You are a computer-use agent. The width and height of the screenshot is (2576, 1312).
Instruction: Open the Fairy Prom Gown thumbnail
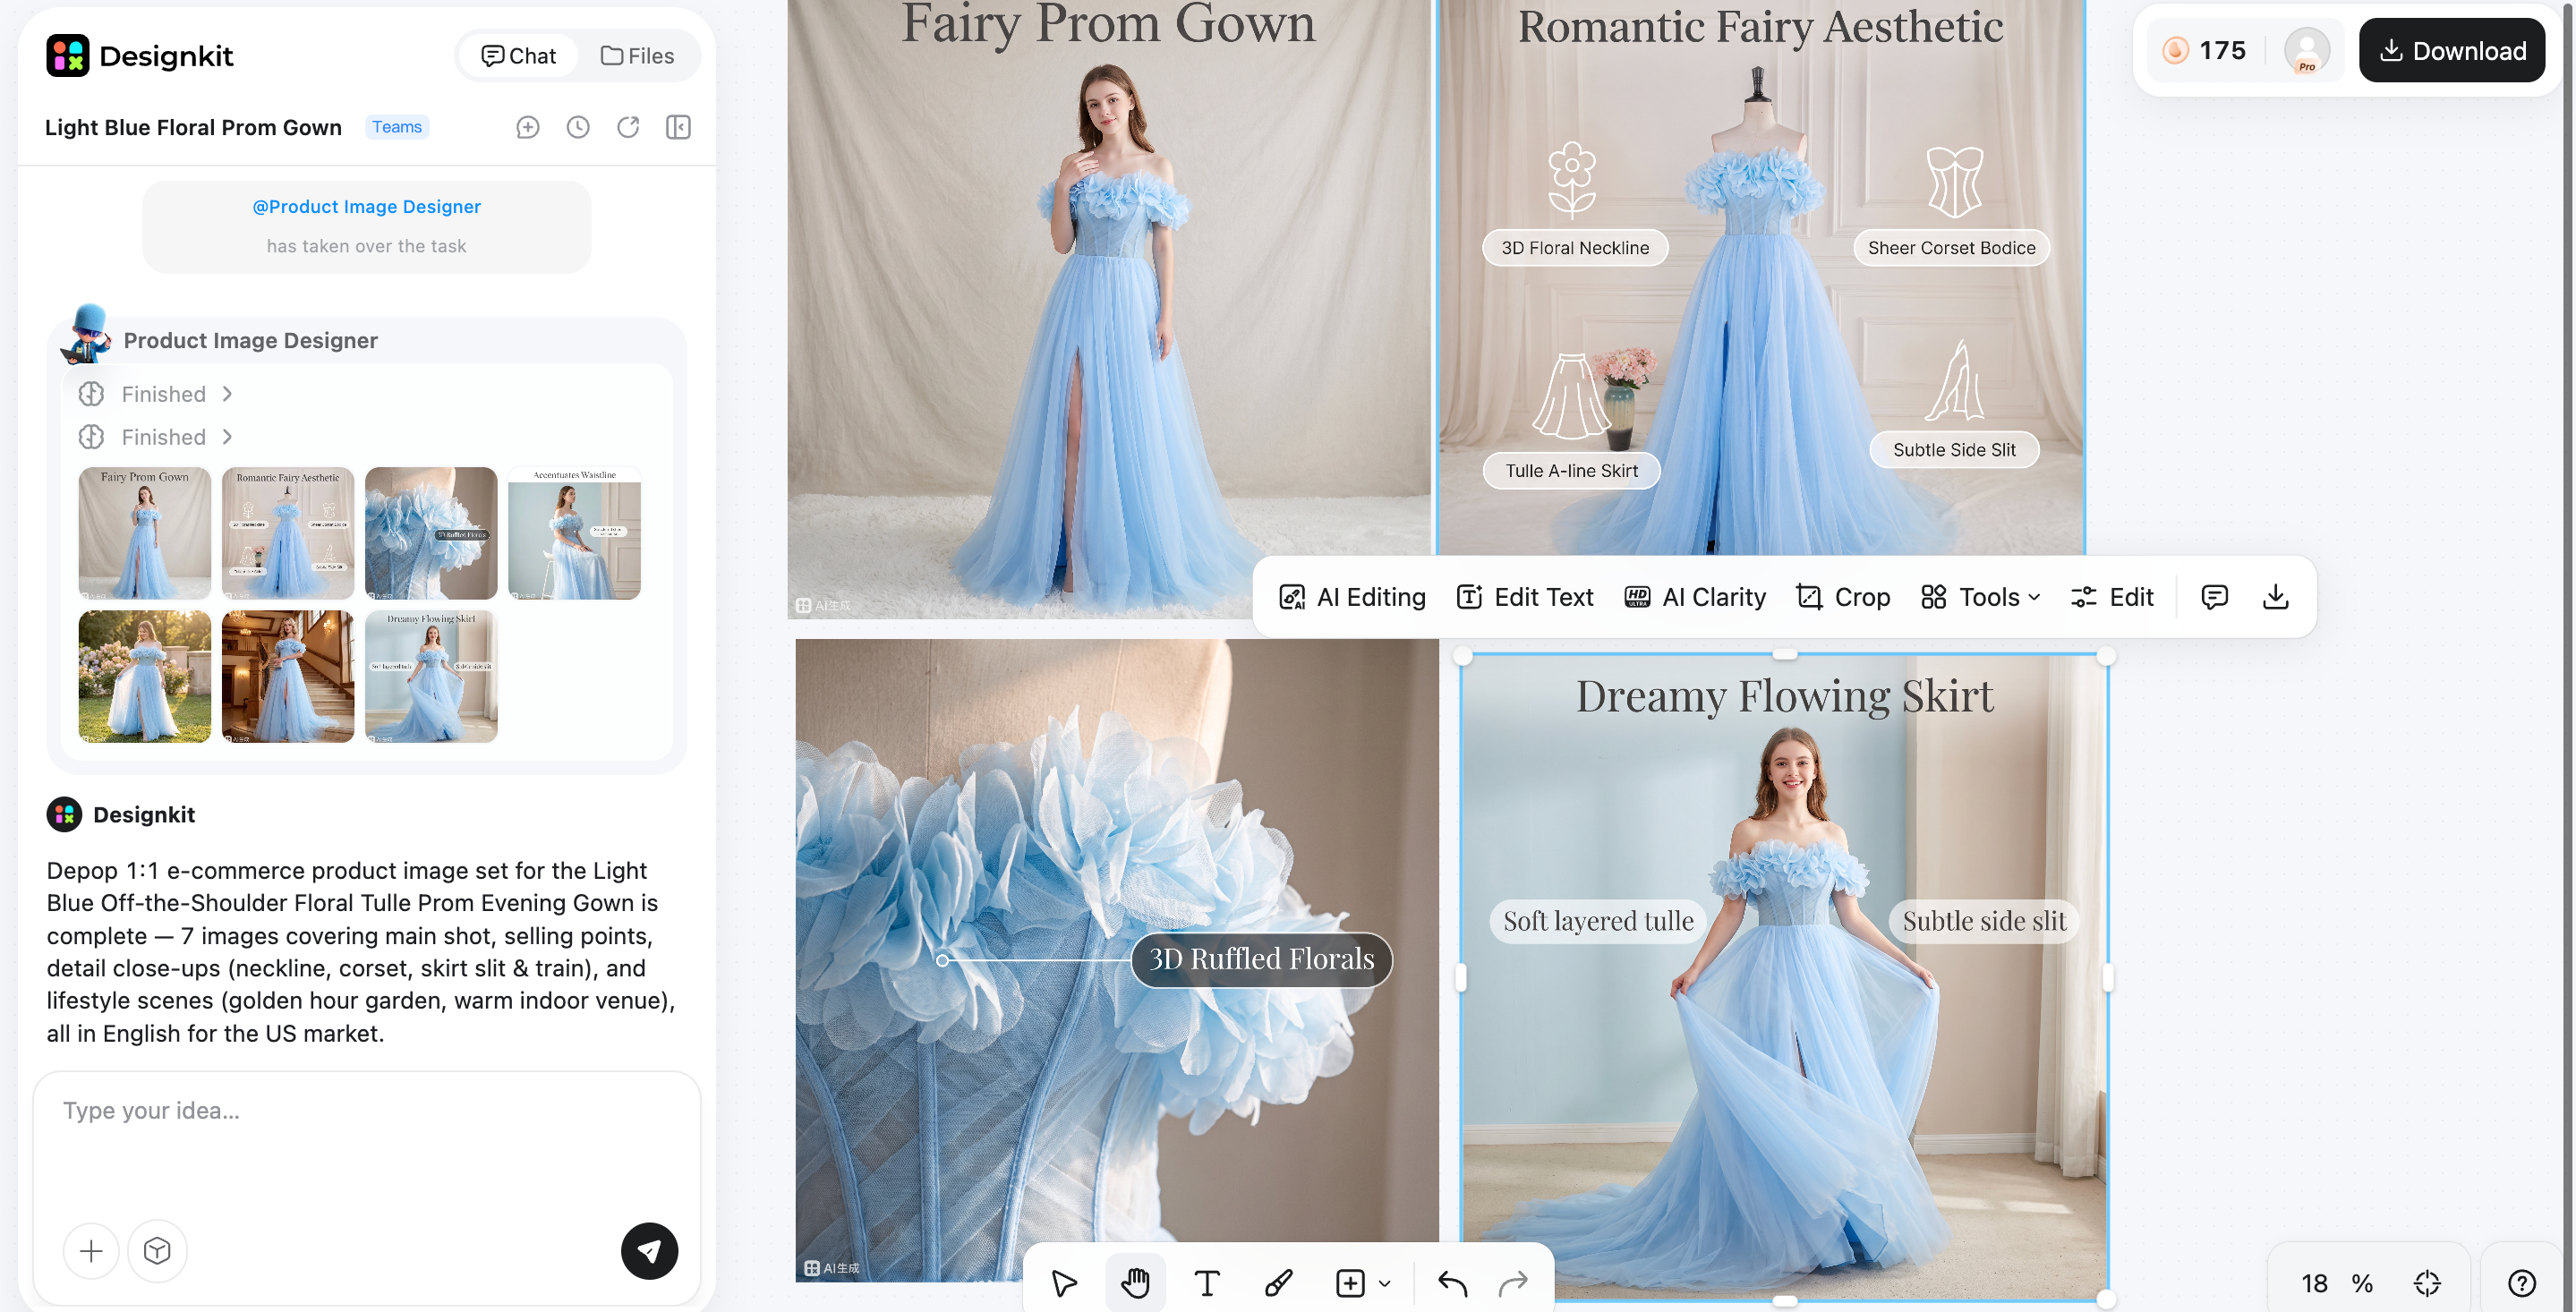[145, 533]
